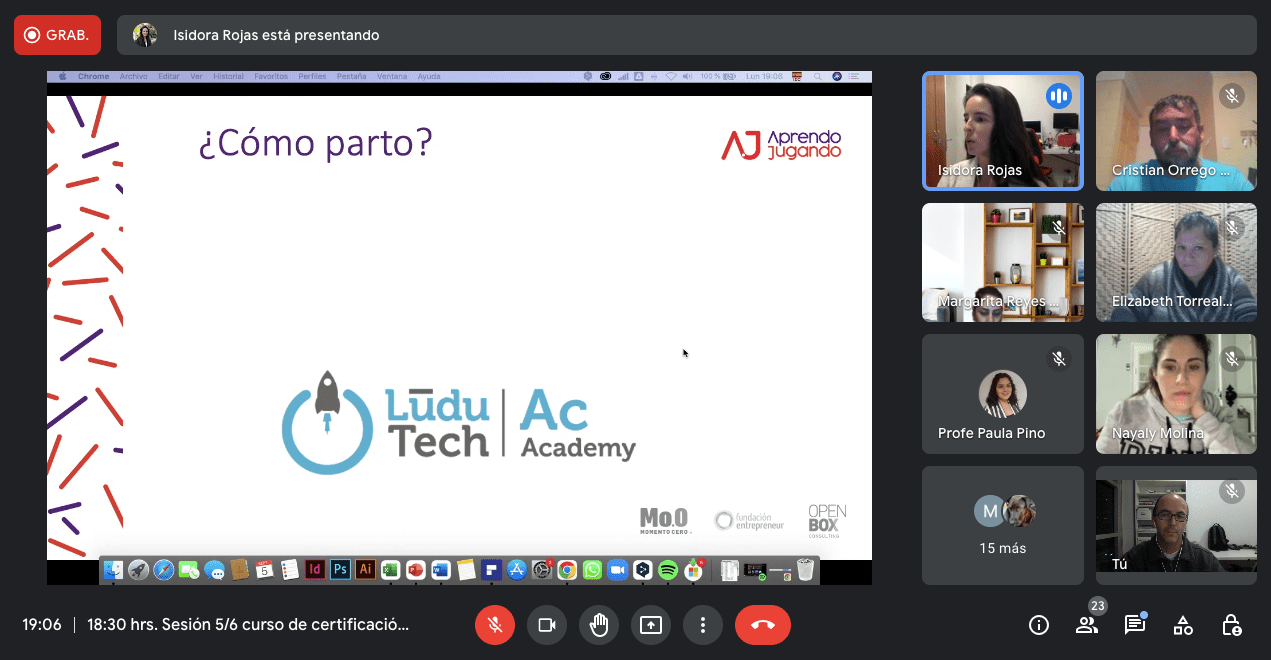The height and width of the screenshot is (660, 1271).
Task: Open the Historial menu
Action: point(229,76)
